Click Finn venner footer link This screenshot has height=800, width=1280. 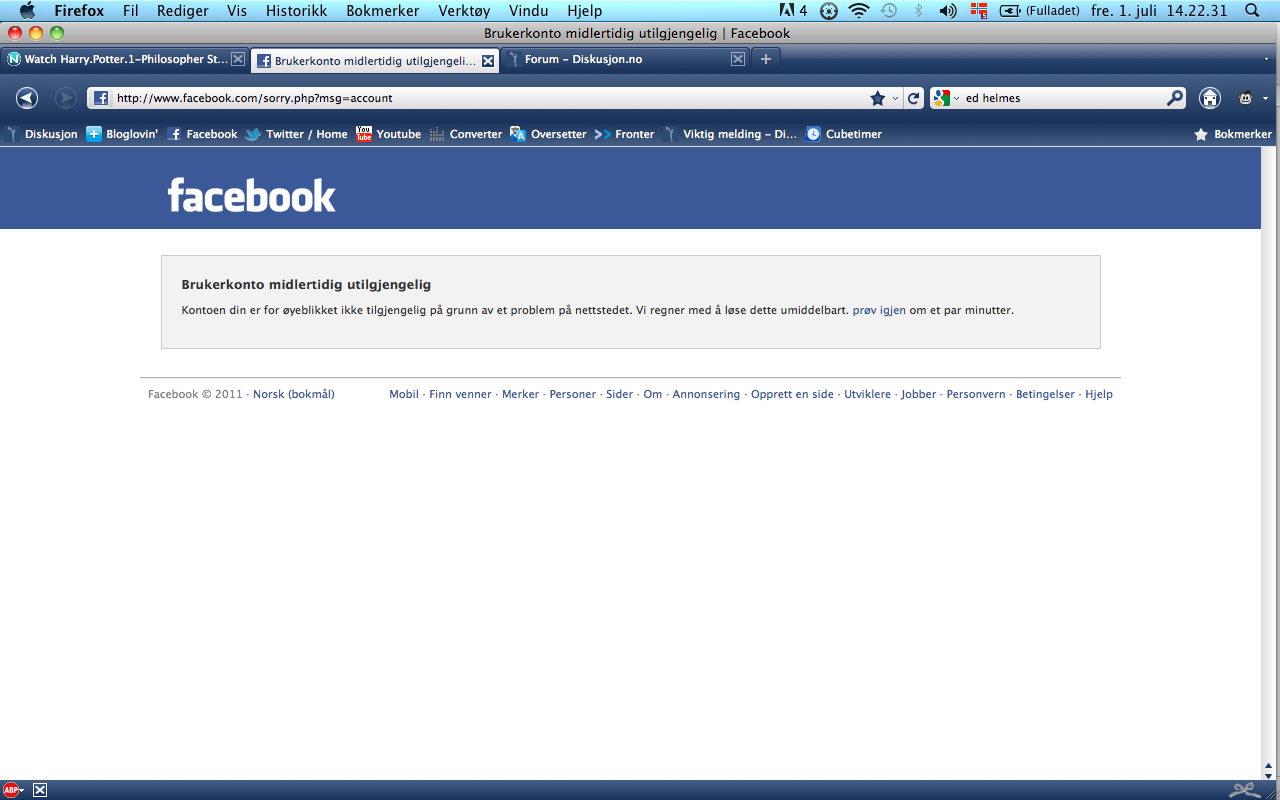pos(460,394)
